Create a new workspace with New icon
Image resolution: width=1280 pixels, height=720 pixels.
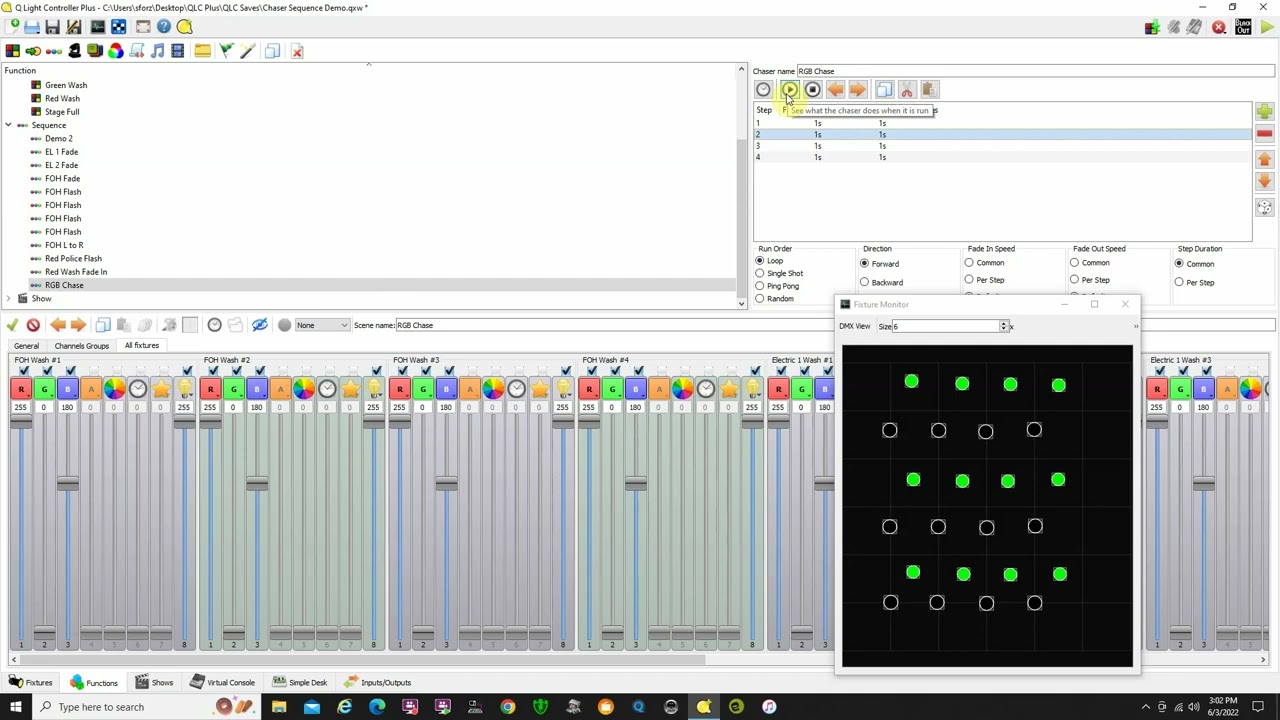pyautogui.click(x=11, y=27)
